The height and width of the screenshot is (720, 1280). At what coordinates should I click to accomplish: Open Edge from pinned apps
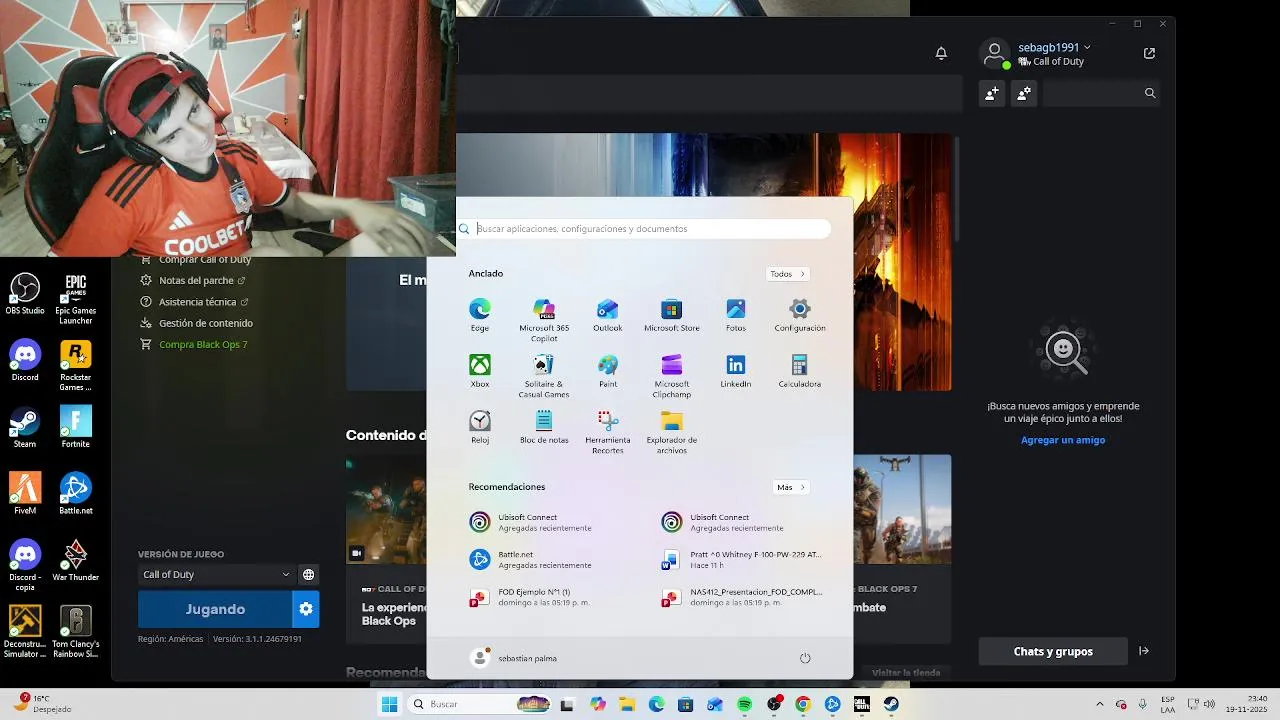480,315
